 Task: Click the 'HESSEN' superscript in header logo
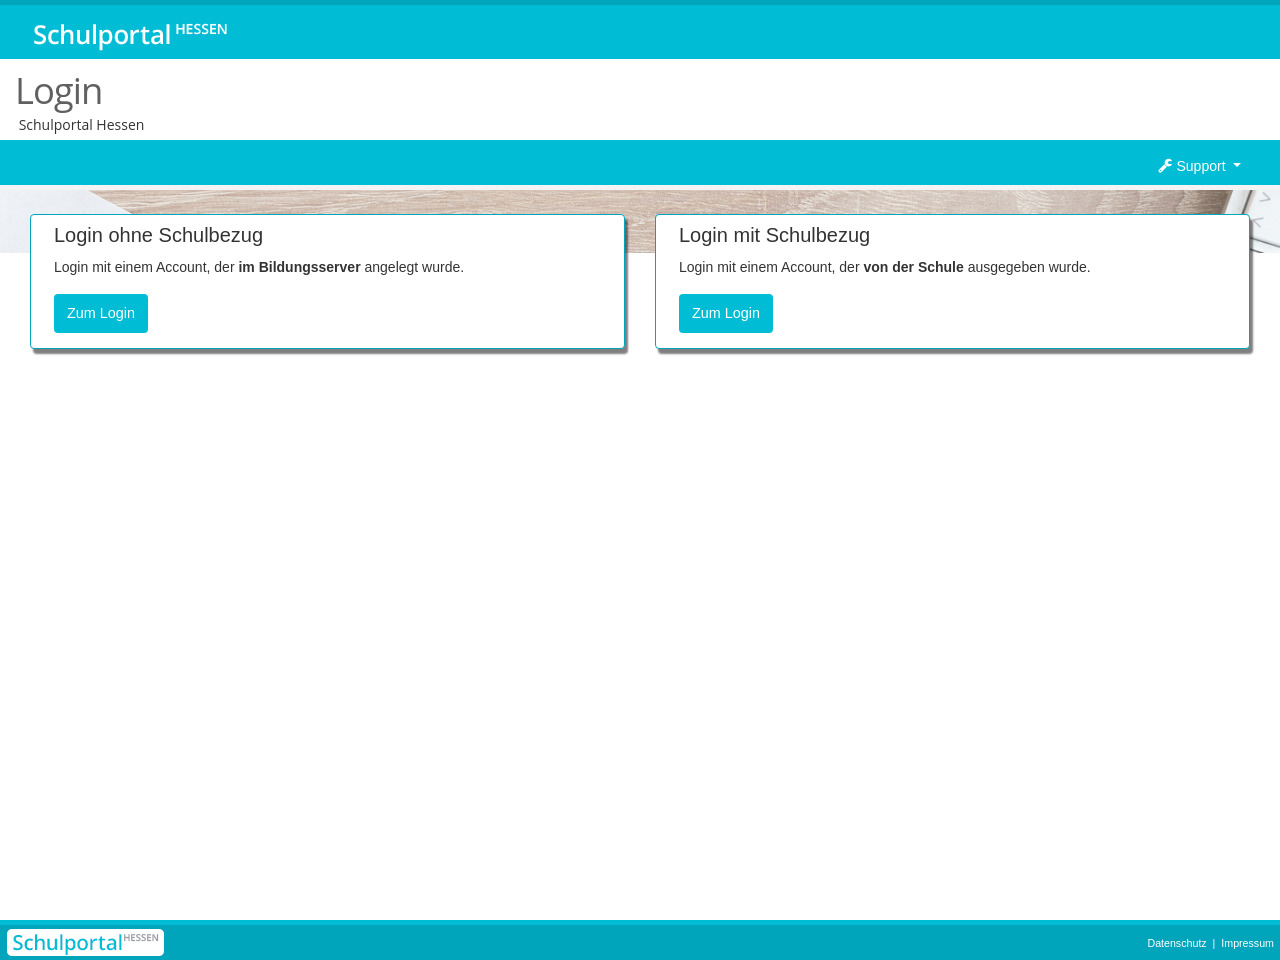(x=201, y=29)
